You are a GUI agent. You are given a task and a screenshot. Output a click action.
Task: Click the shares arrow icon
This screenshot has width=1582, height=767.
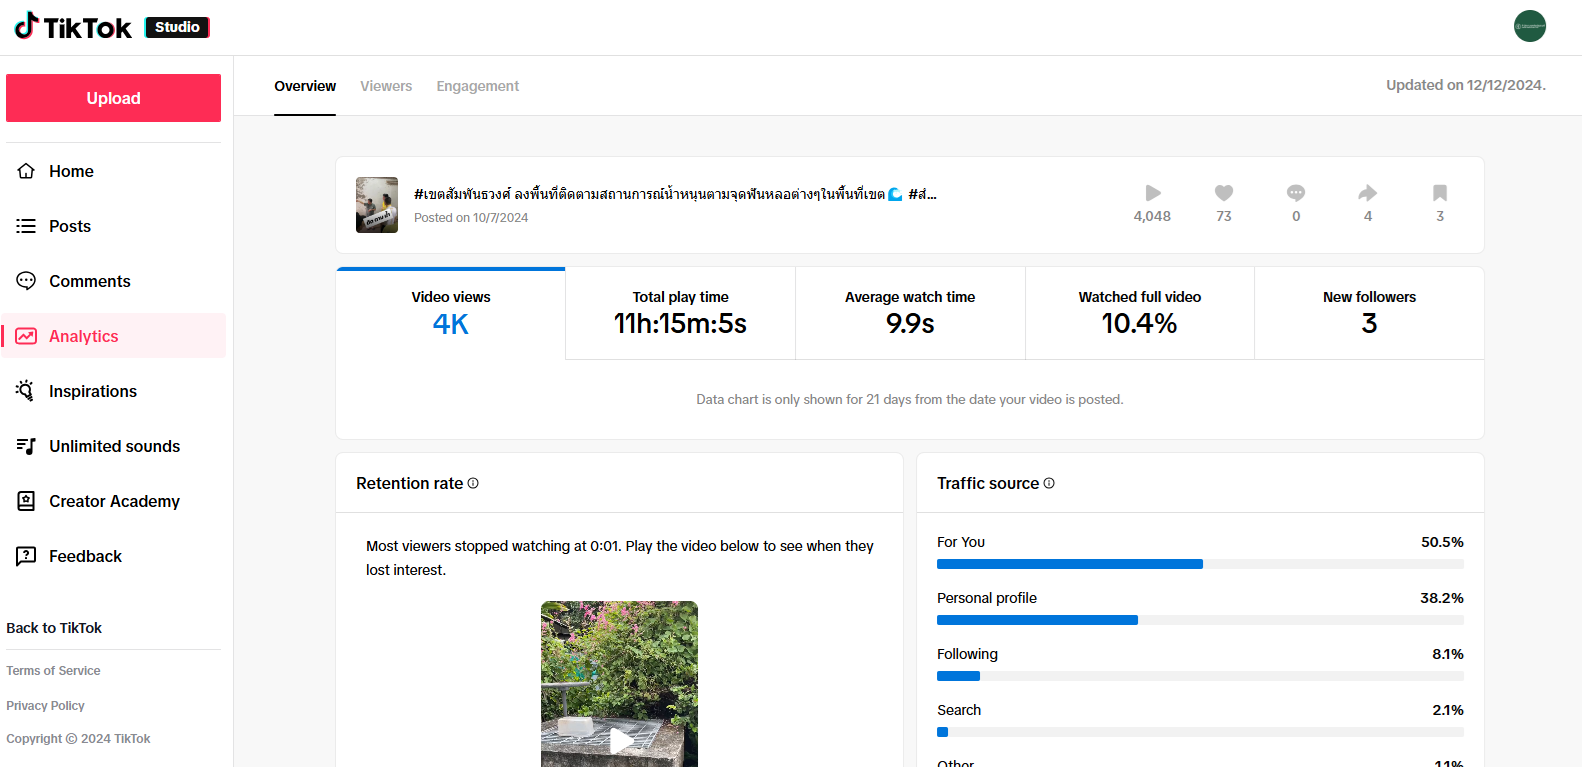pyautogui.click(x=1367, y=193)
